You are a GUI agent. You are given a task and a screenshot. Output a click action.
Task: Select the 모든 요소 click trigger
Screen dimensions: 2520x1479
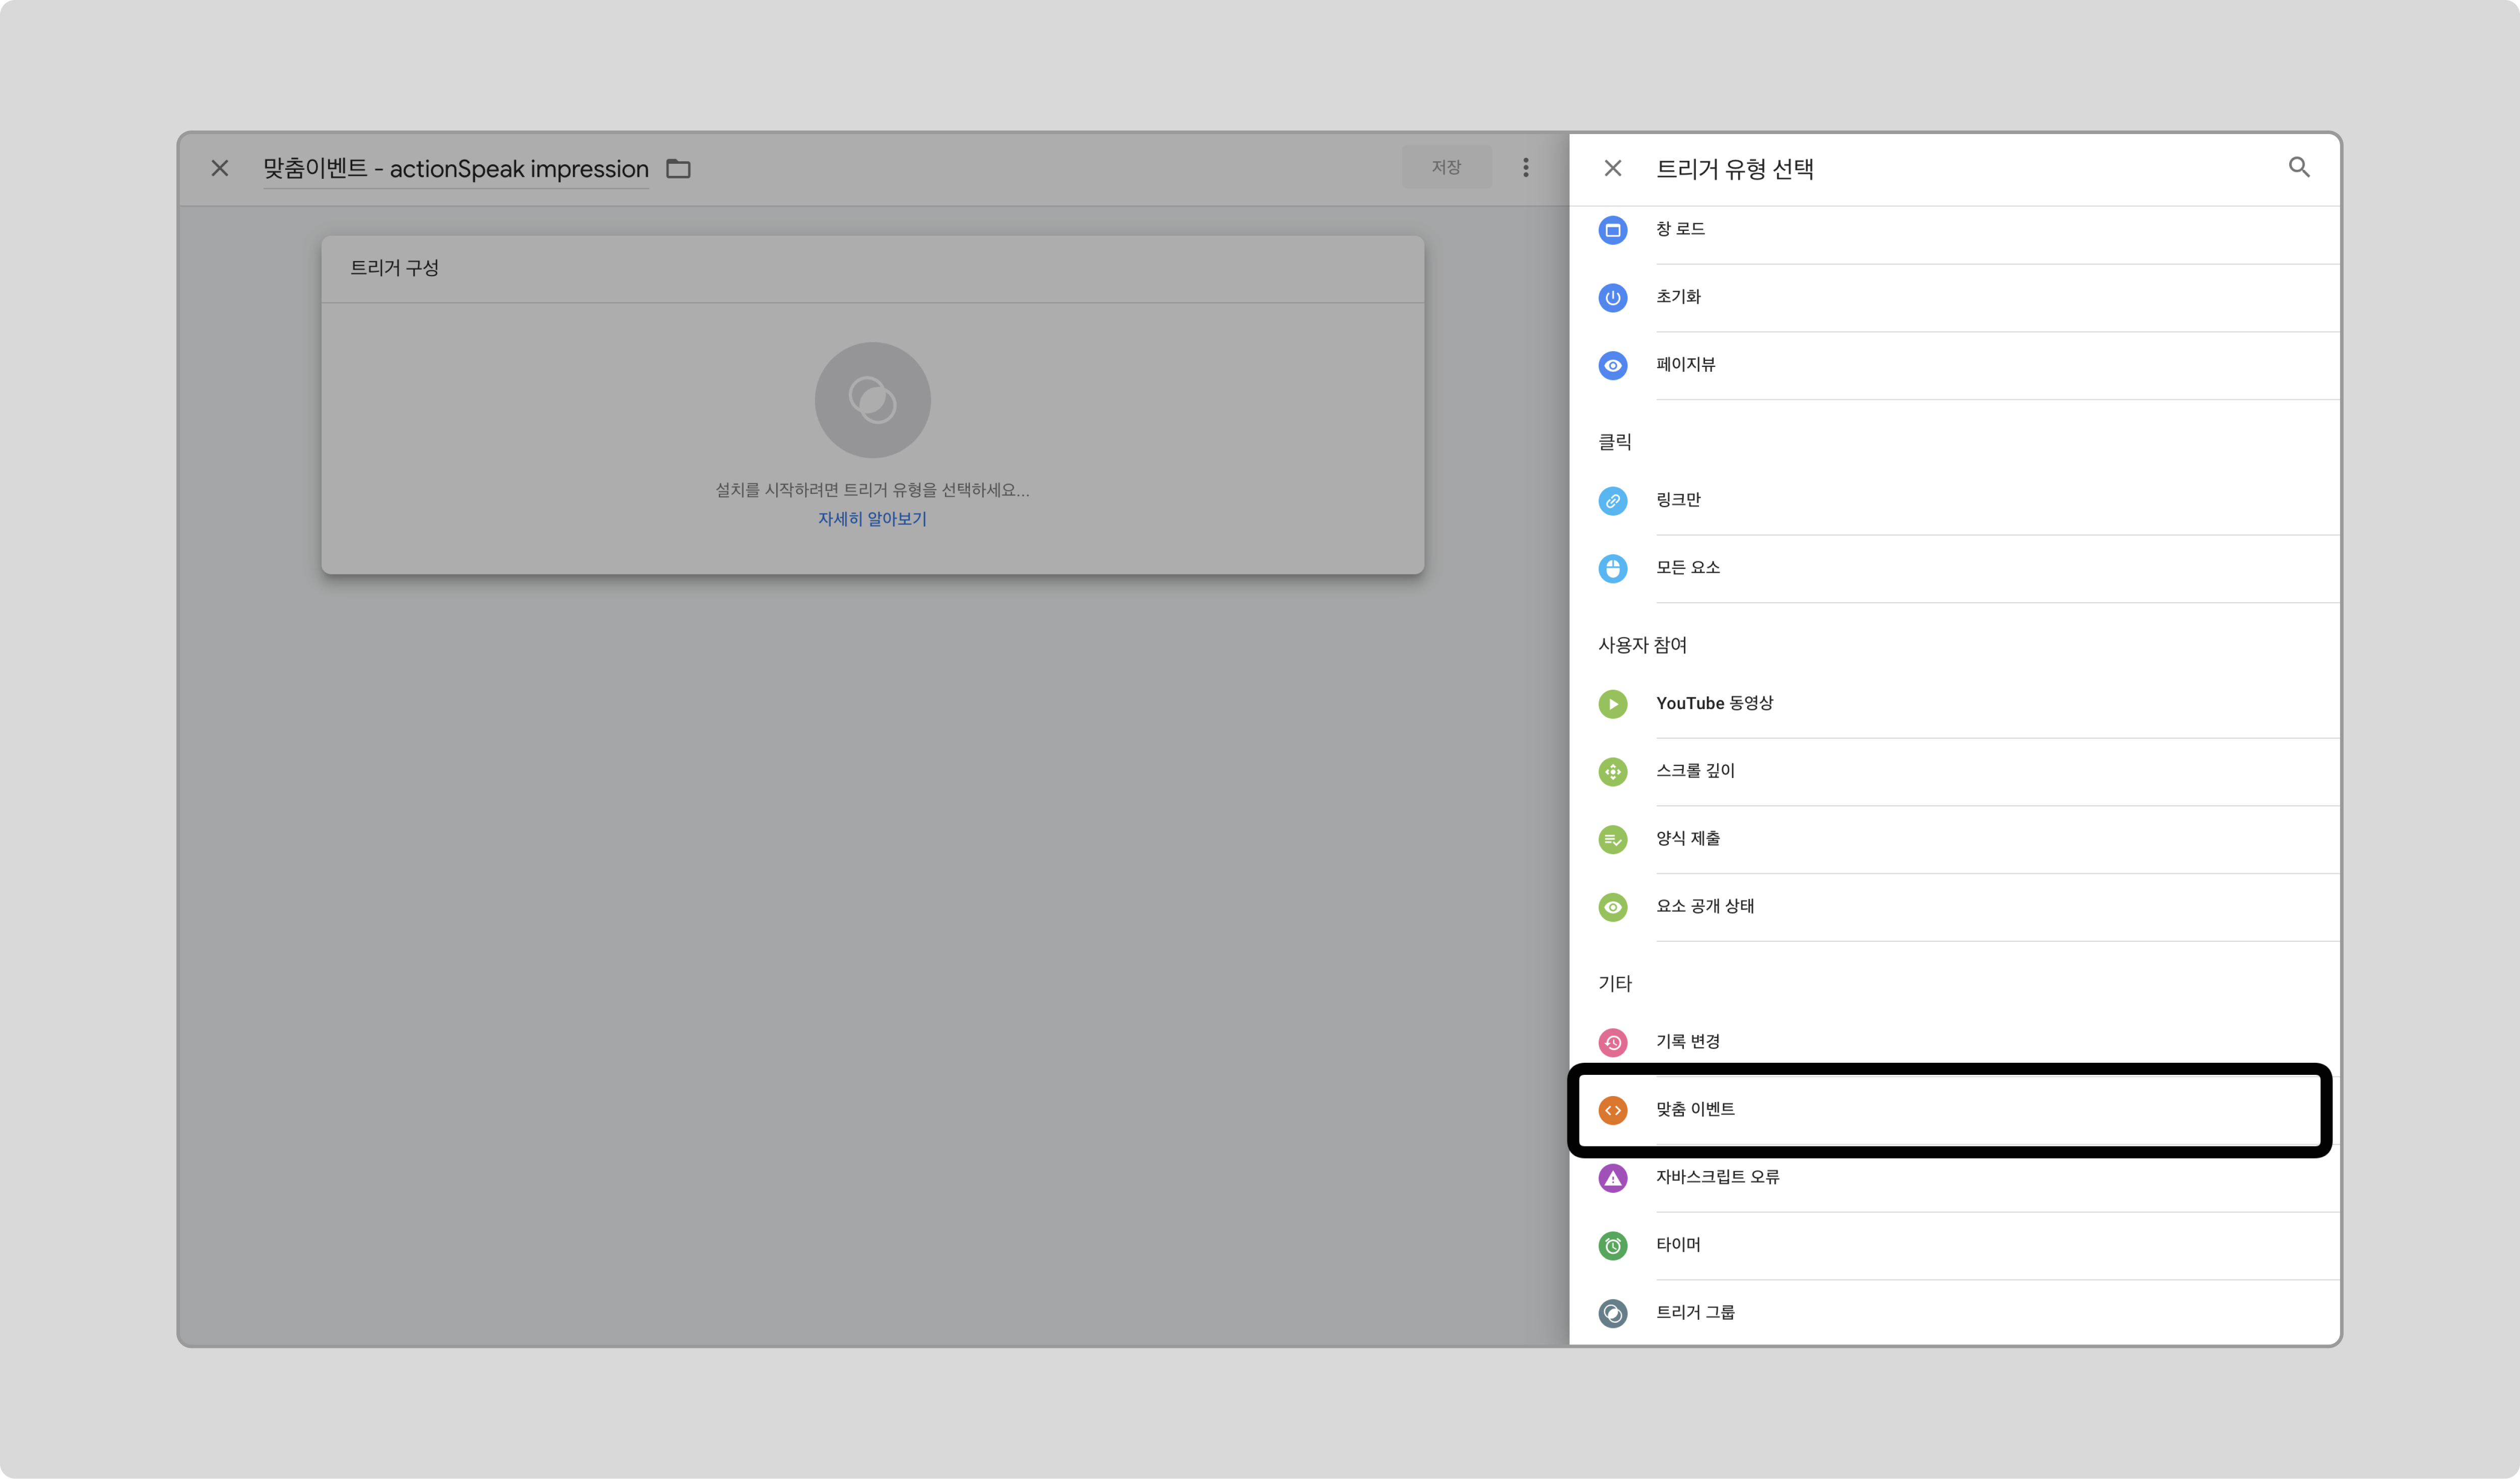(1954, 569)
